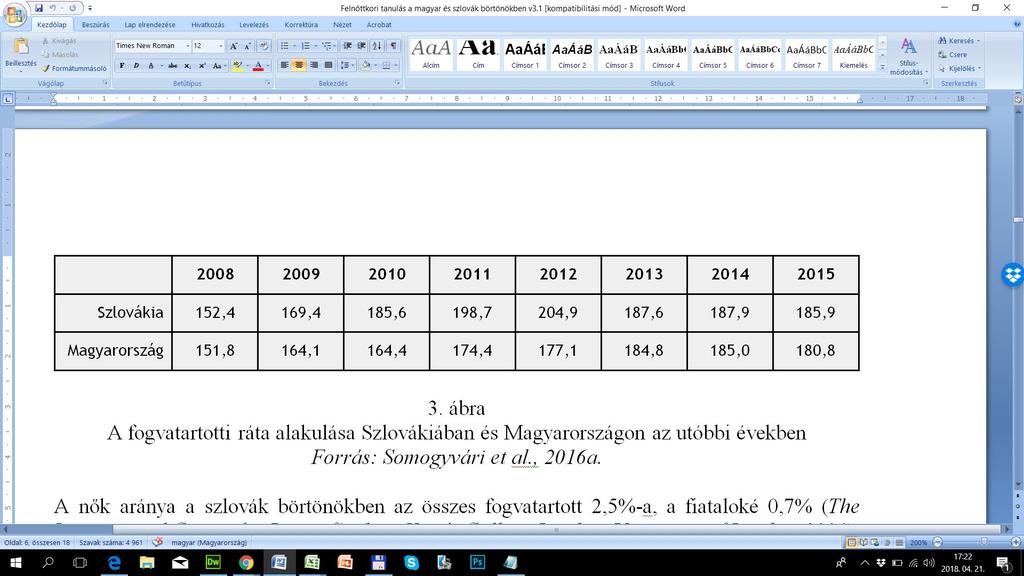The height and width of the screenshot is (576, 1024).
Task: Switch to the Korrektúra tab
Action: (301, 25)
